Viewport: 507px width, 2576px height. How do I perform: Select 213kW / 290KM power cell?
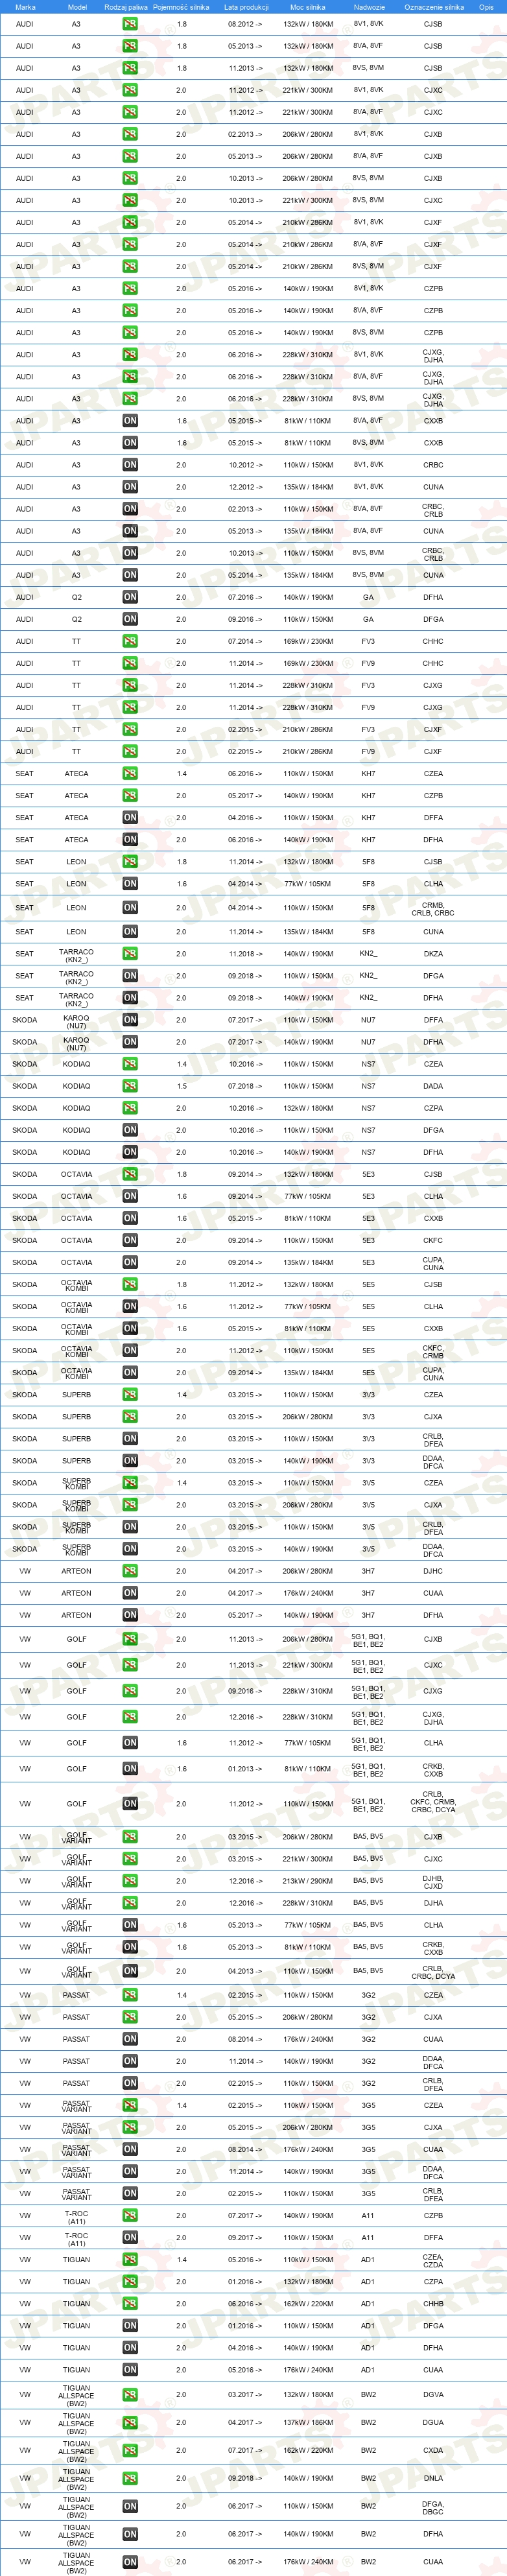tap(308, 1881)
